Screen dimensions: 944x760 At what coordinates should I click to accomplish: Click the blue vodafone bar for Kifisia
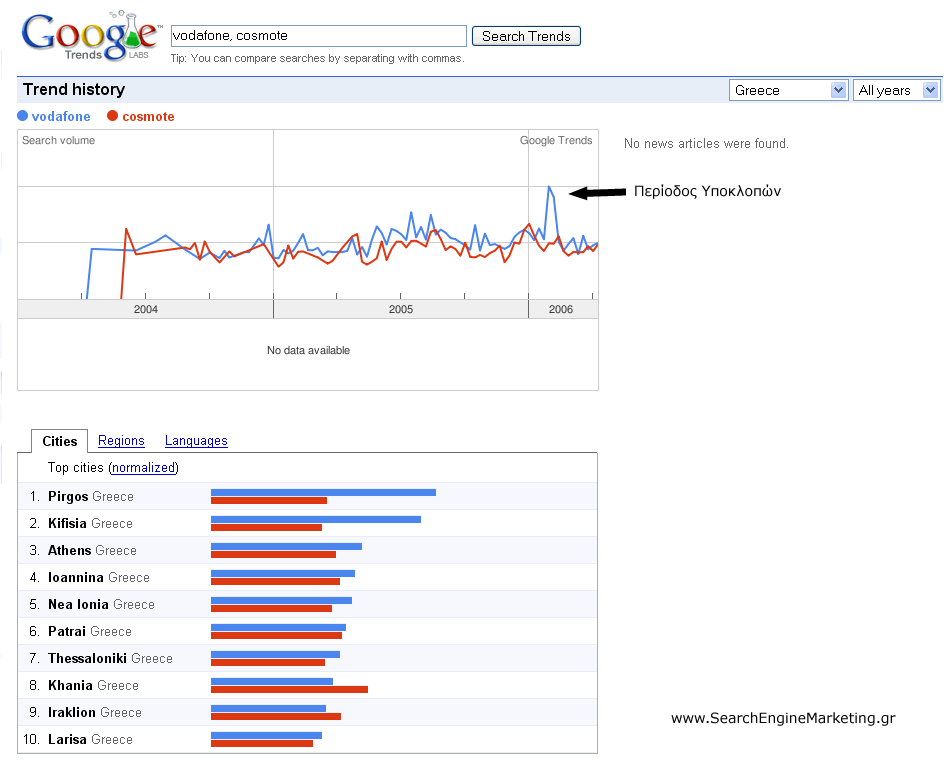[315, 520]
